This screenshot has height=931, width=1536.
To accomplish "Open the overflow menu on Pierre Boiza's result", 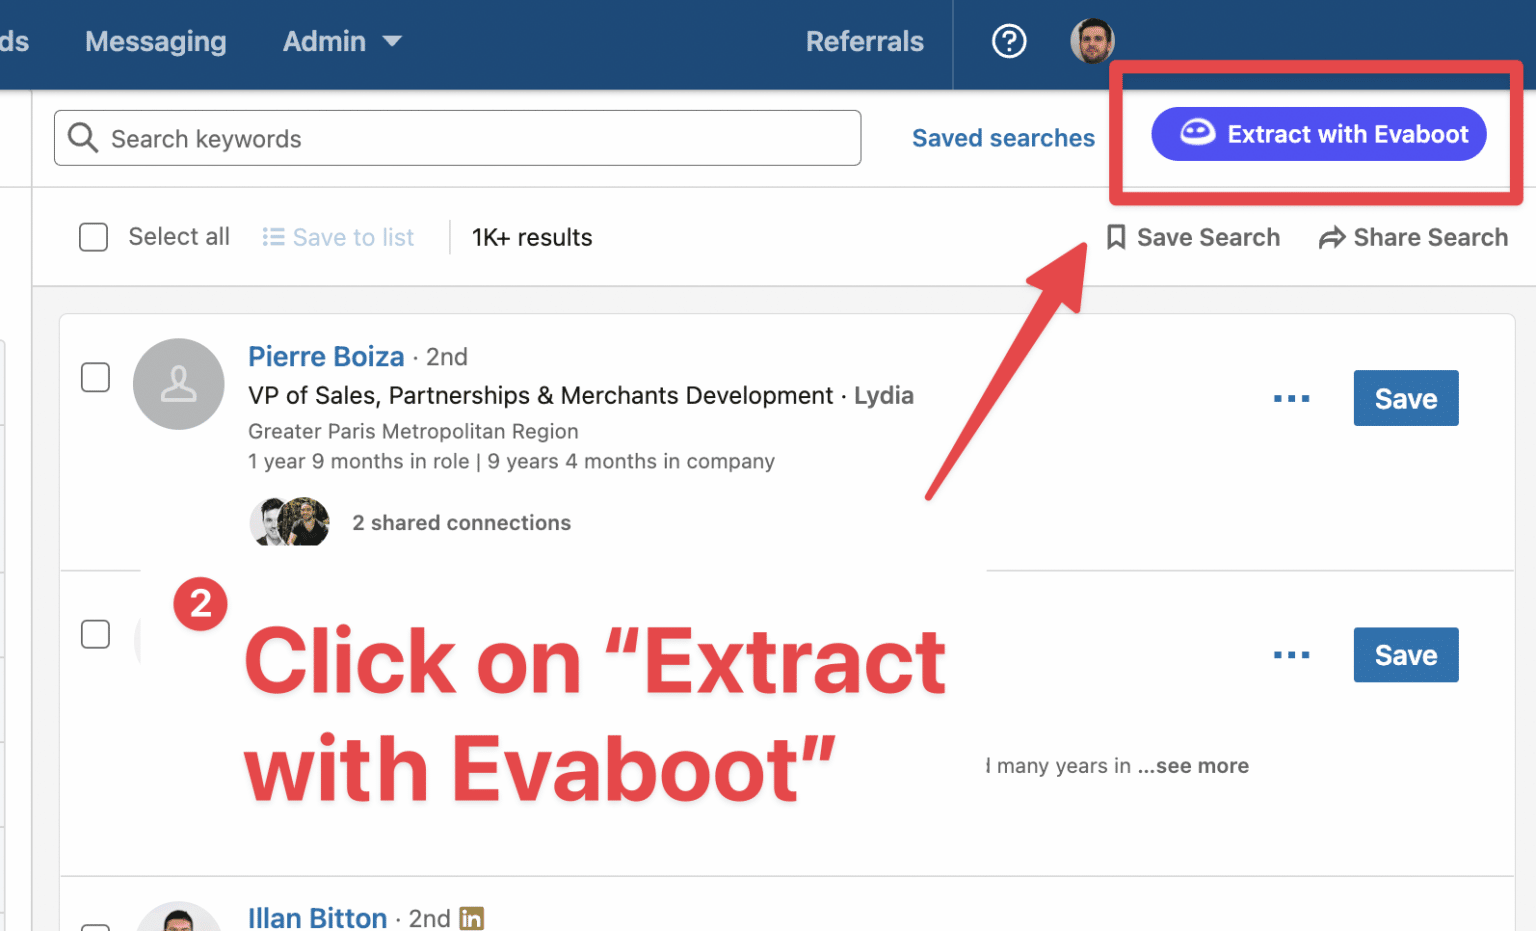I will 1291,397.
